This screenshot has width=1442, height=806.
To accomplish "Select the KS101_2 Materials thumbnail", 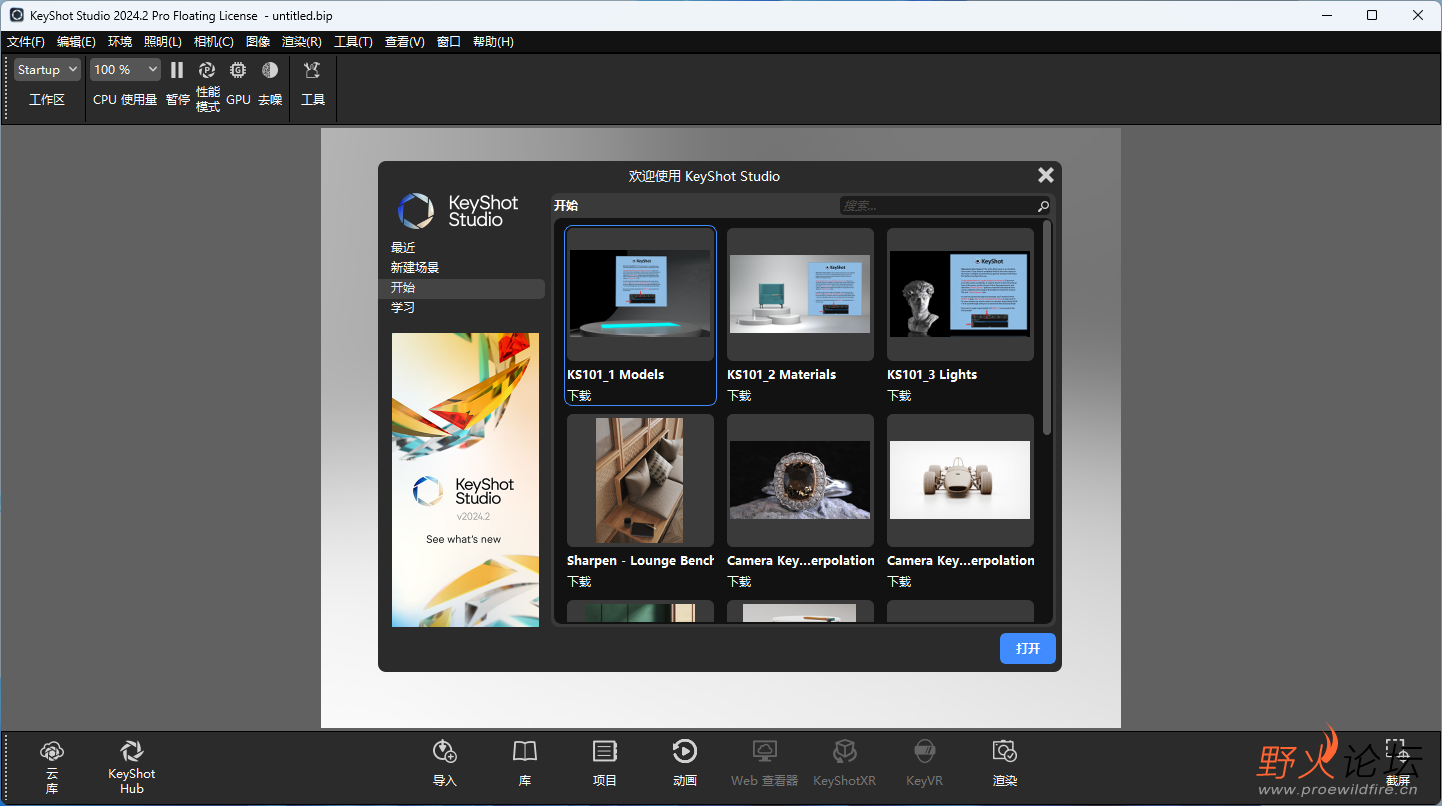I will pos(800,294).
